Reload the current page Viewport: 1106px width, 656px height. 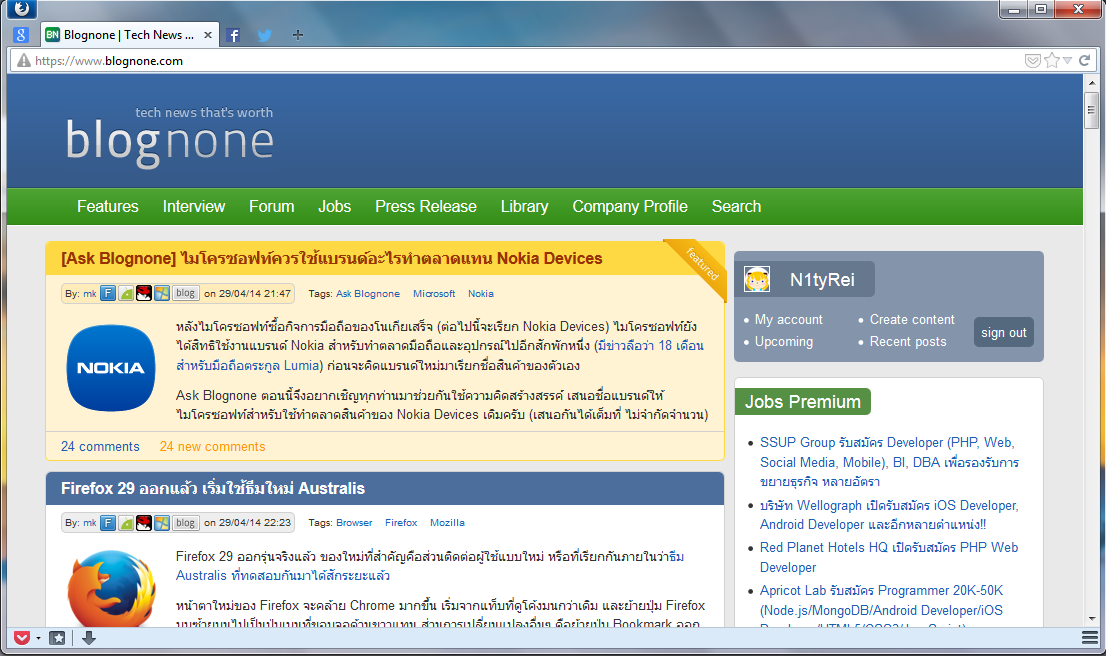tap(1084, 61)
